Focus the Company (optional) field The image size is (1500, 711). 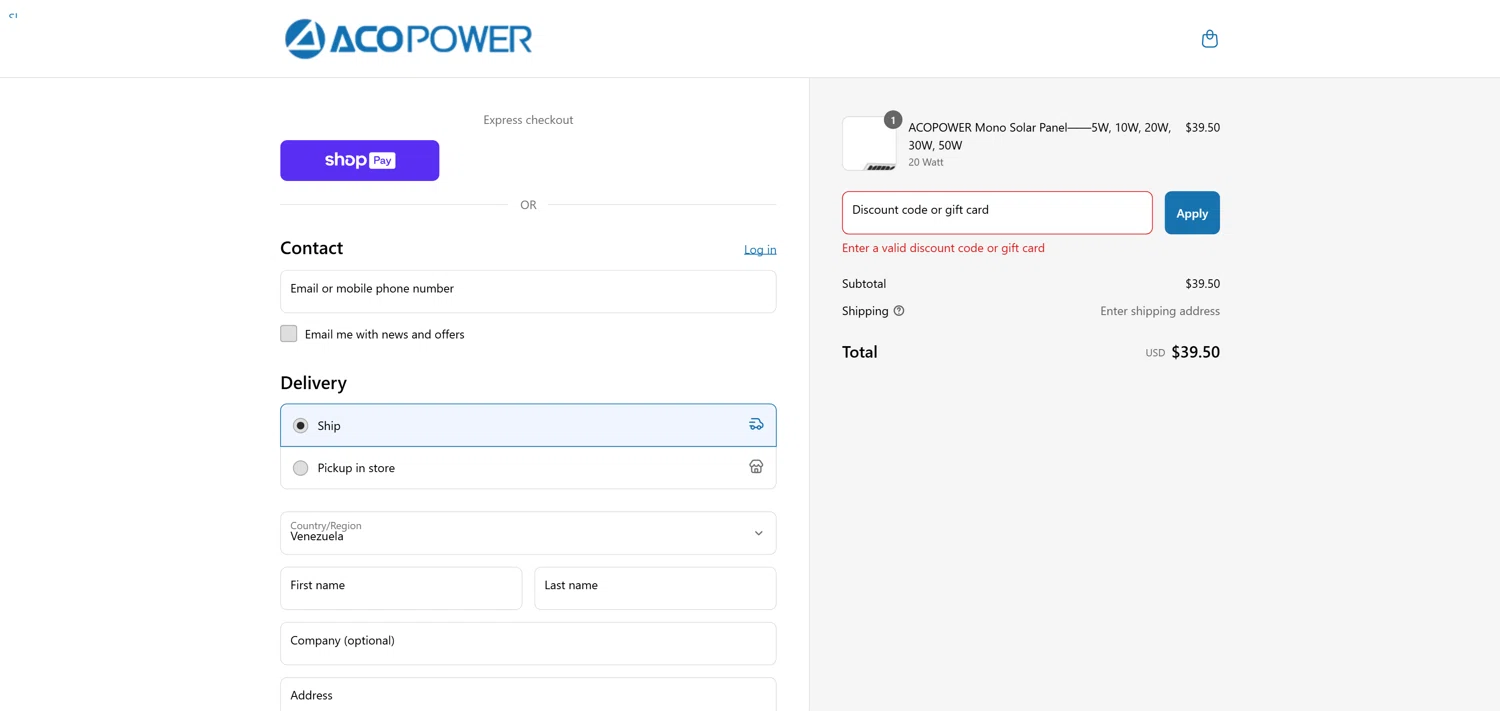click(528, 643)
